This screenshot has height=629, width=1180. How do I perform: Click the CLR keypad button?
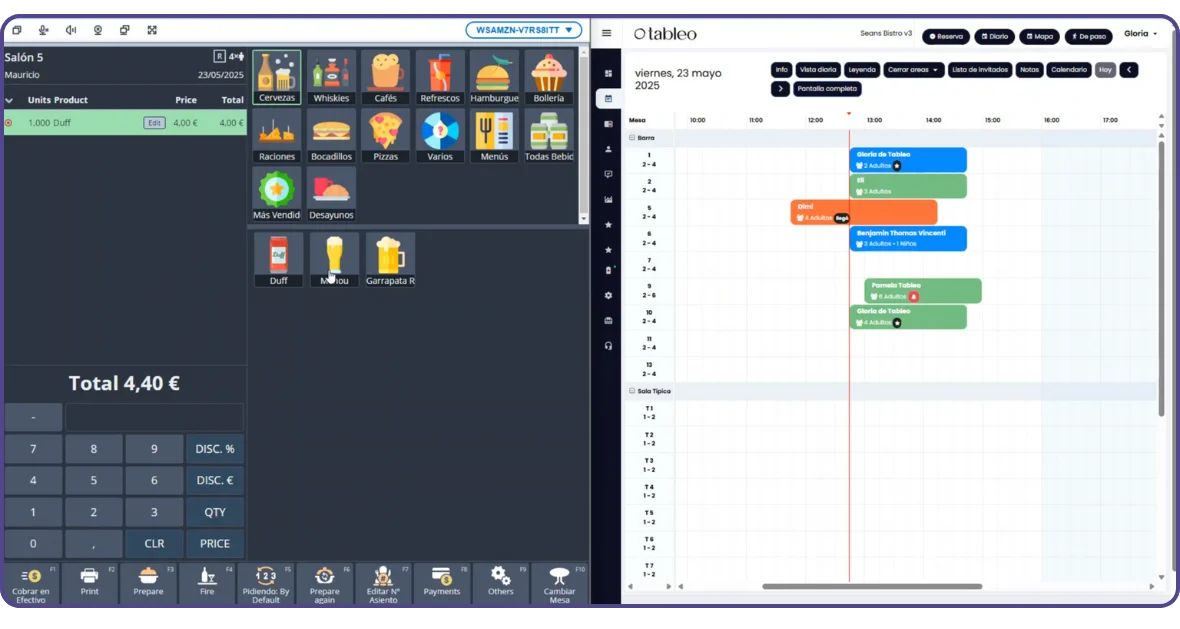[154, 543]
